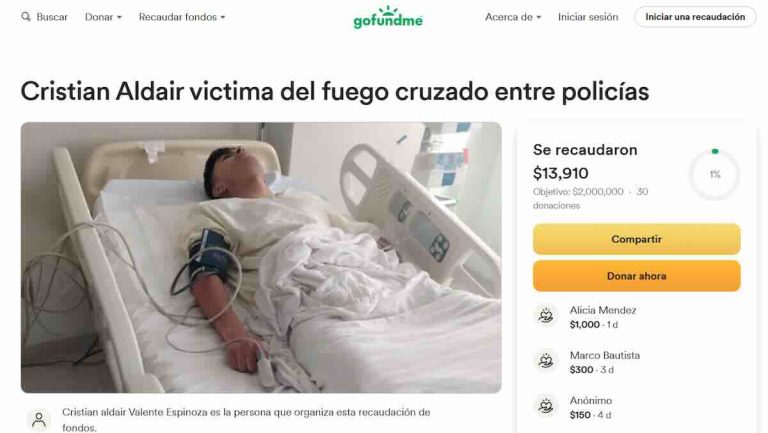Expand the Recaudar fondos dropdown
This screenshot has width=768, height=433.
tap(182, 17)
